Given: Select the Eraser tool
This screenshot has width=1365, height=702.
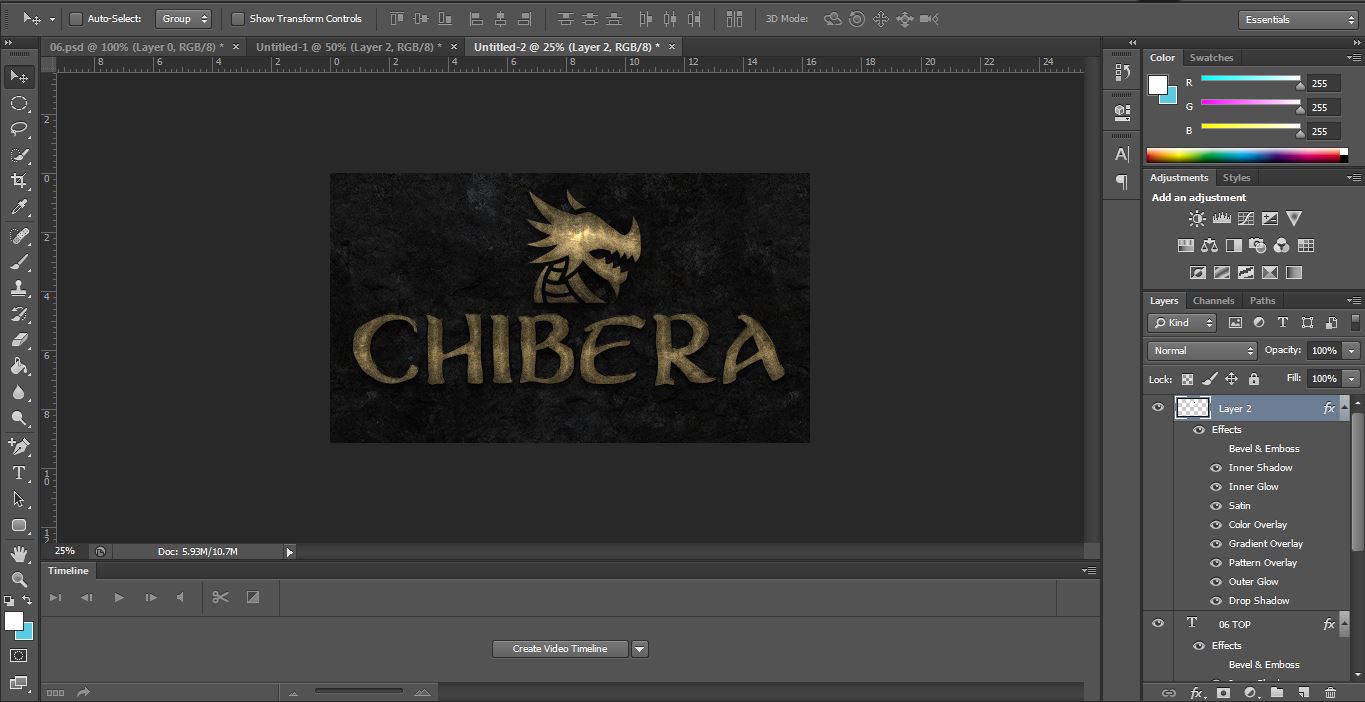Looking at the screenshot, I should click(x=19, y=340).
